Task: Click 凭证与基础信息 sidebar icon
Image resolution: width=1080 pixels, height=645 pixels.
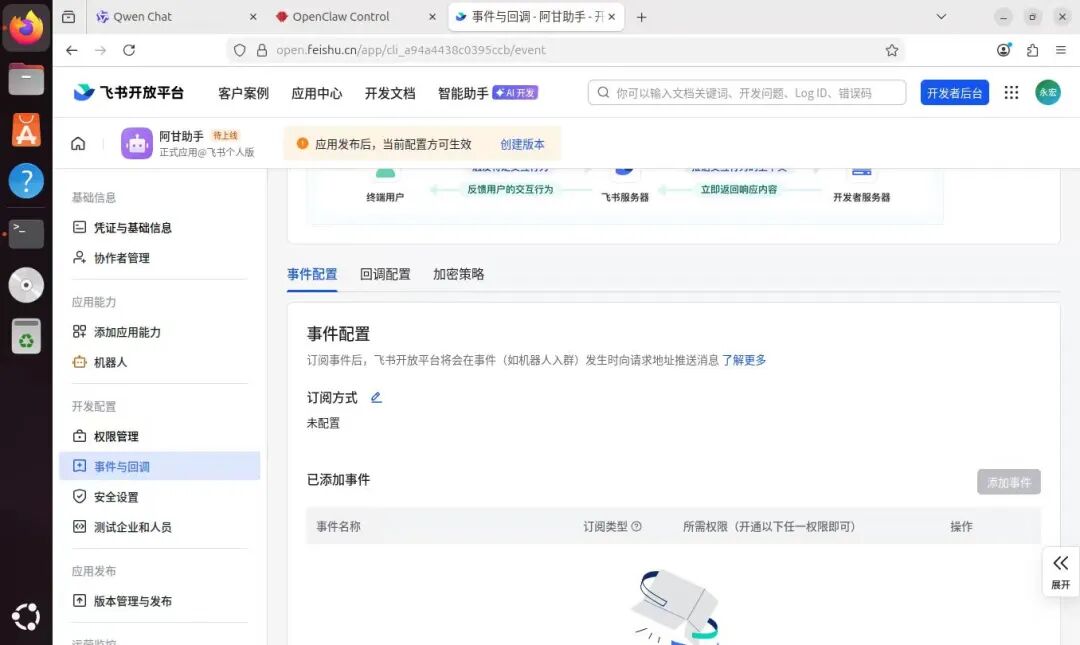Action: coord(80,227)
